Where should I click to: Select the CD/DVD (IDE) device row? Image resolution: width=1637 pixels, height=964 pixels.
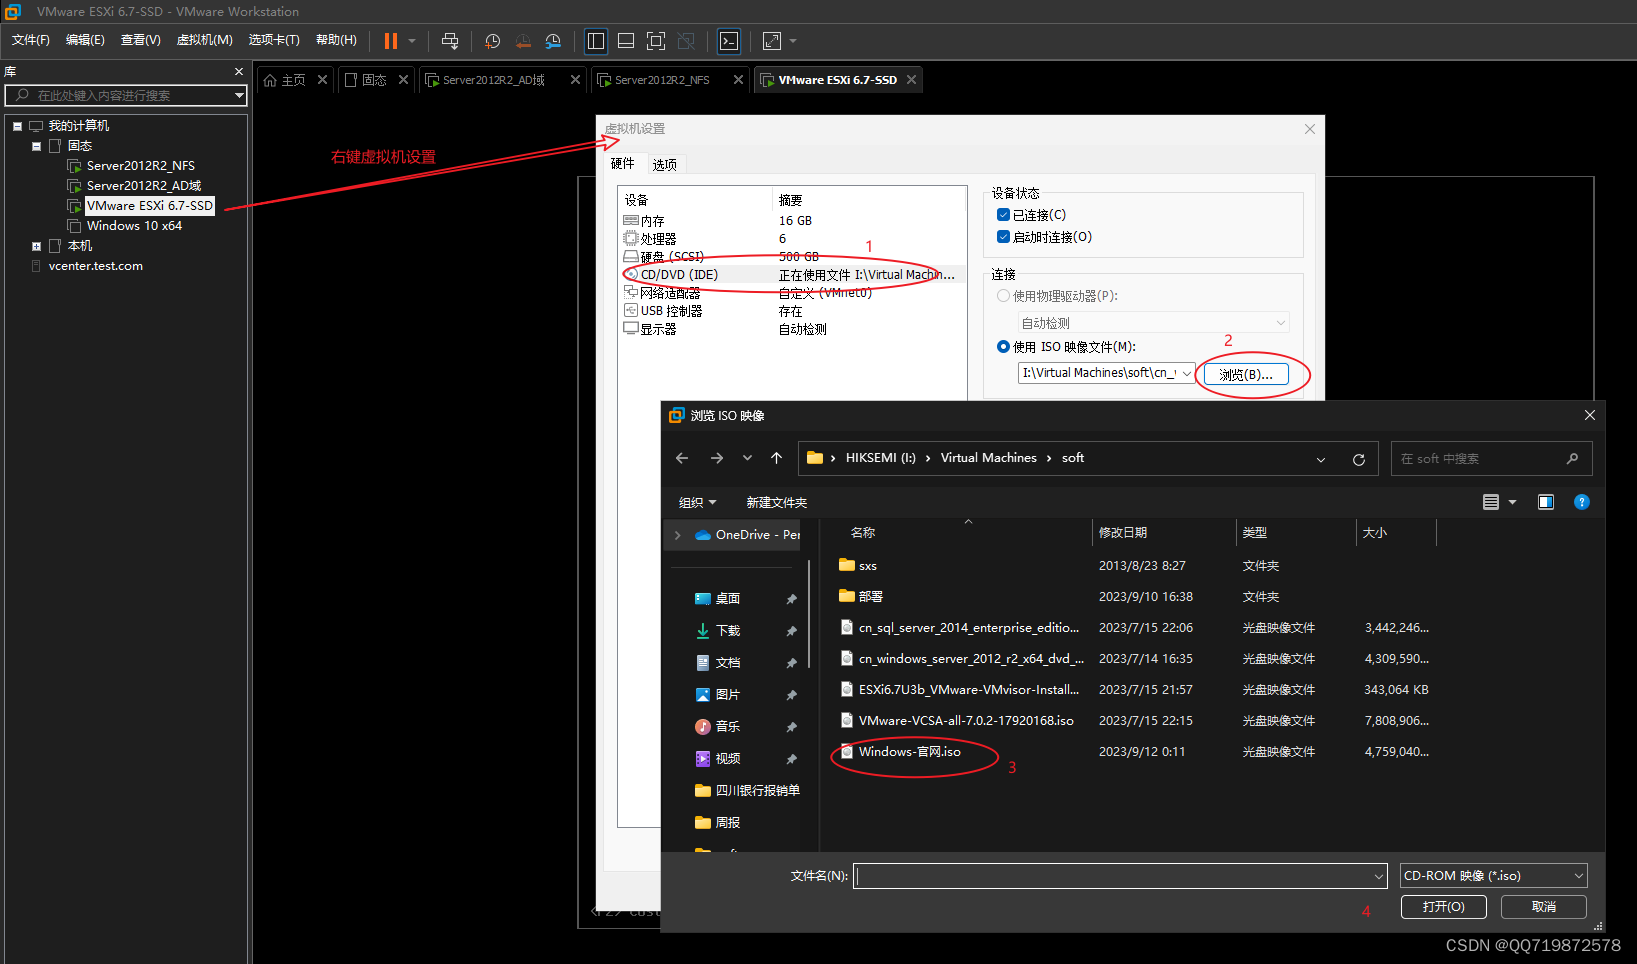pos(792,275)
